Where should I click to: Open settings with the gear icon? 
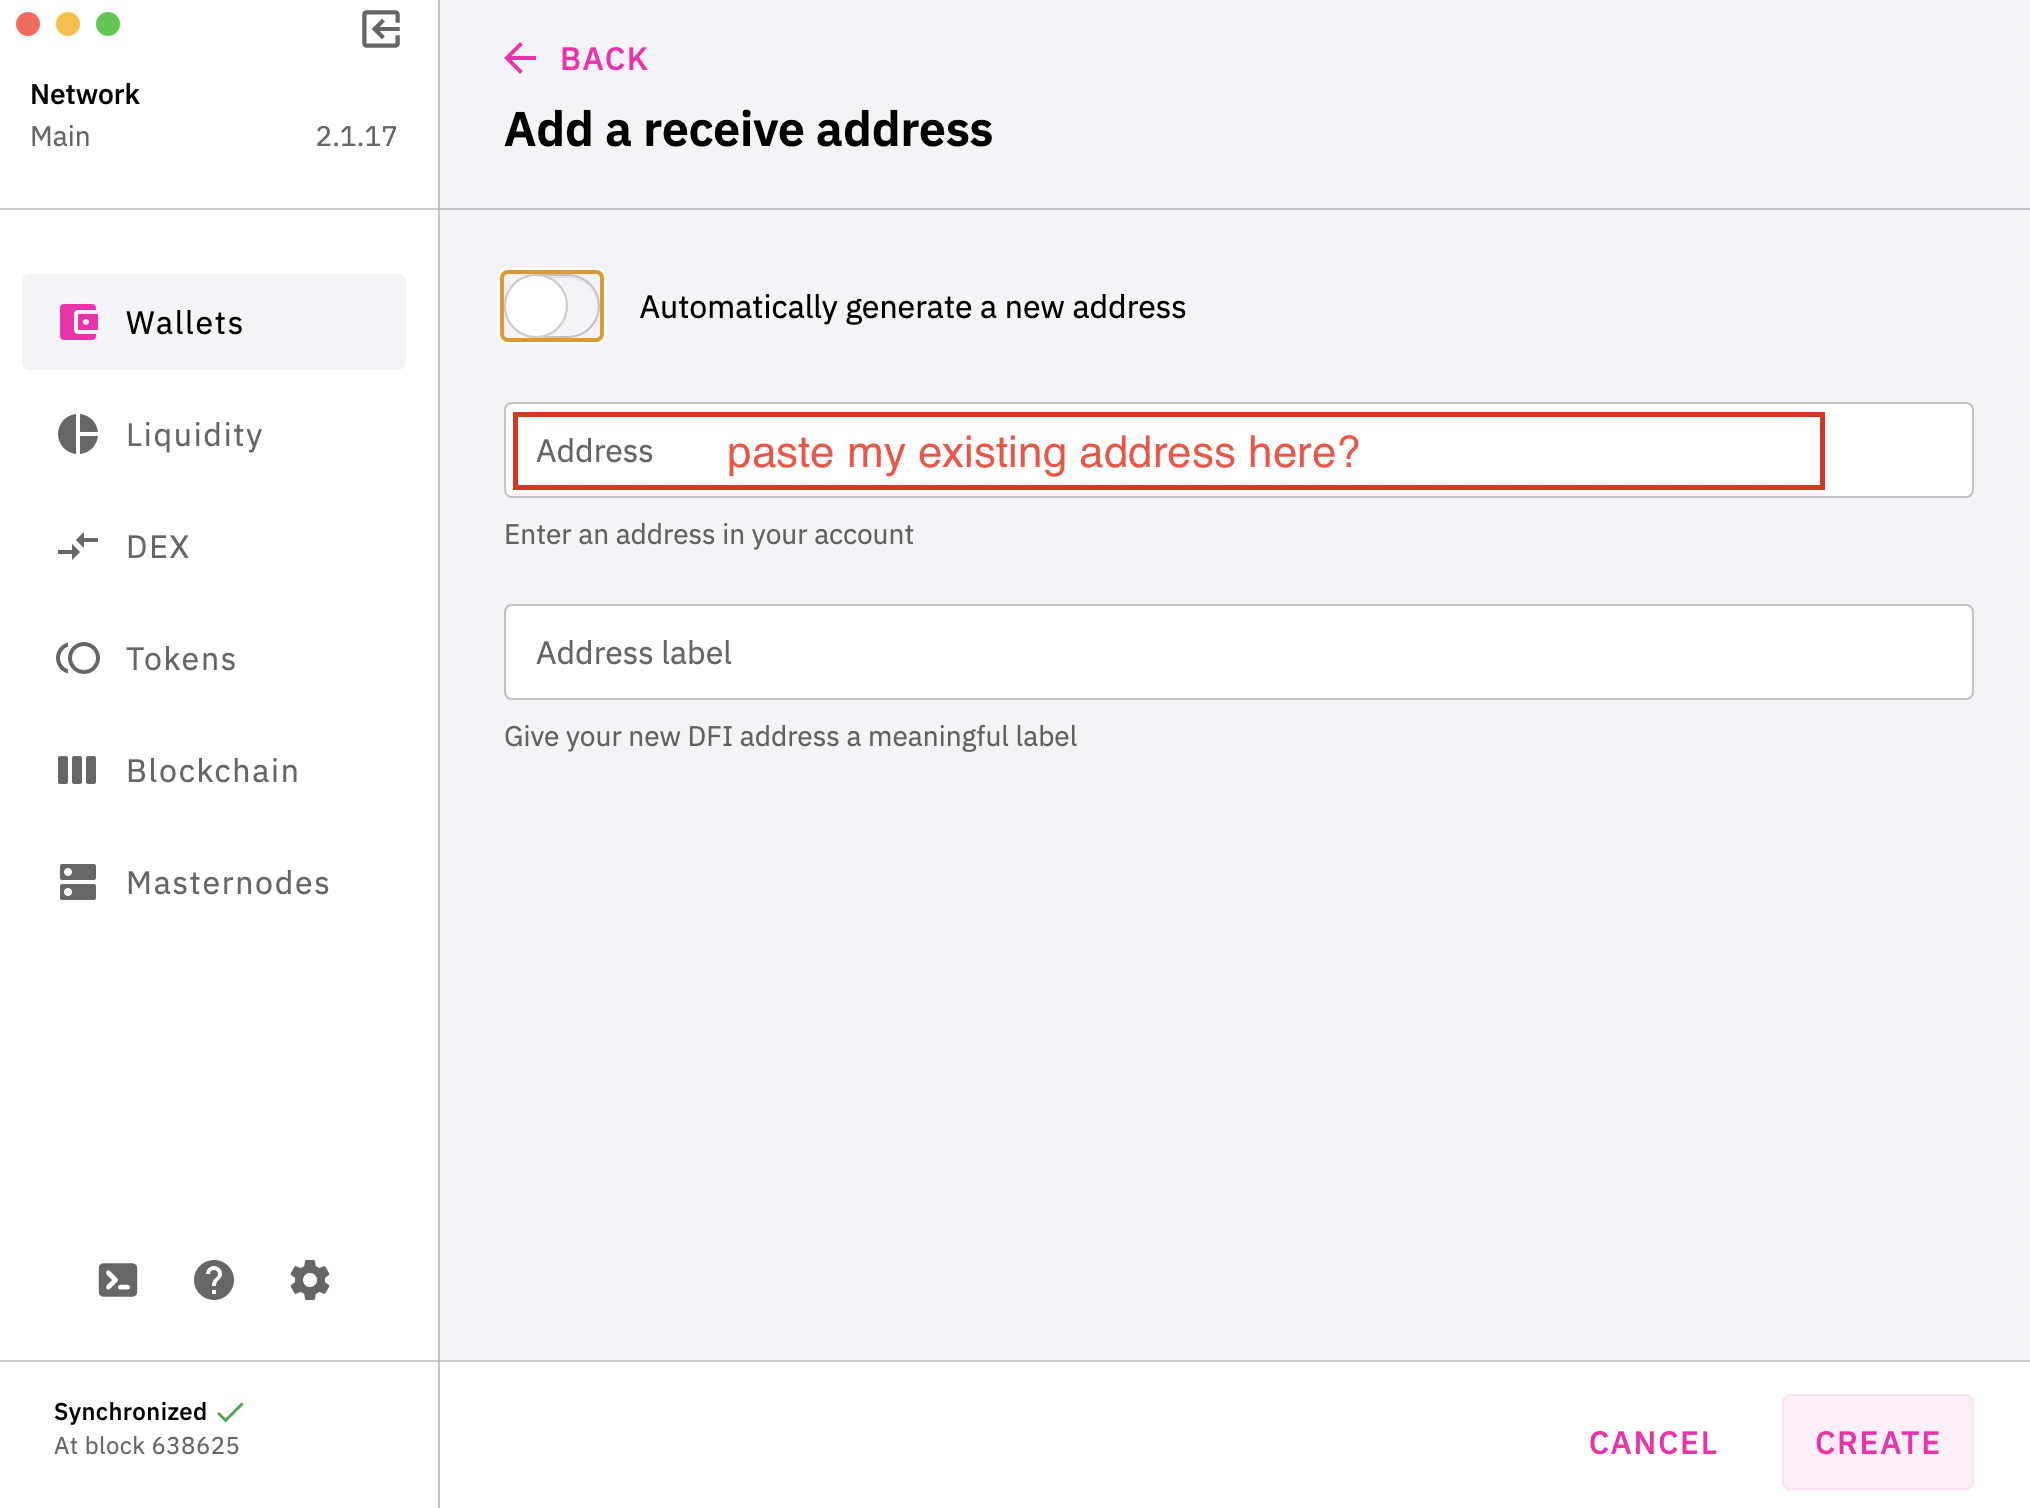[x=310, y=1280]
